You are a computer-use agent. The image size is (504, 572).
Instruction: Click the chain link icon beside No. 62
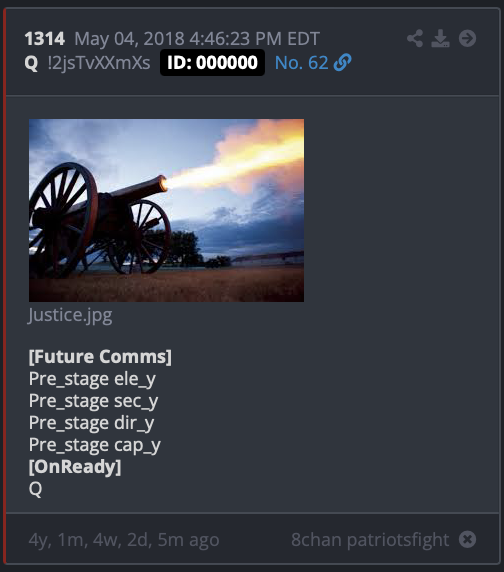pos(342,62)
